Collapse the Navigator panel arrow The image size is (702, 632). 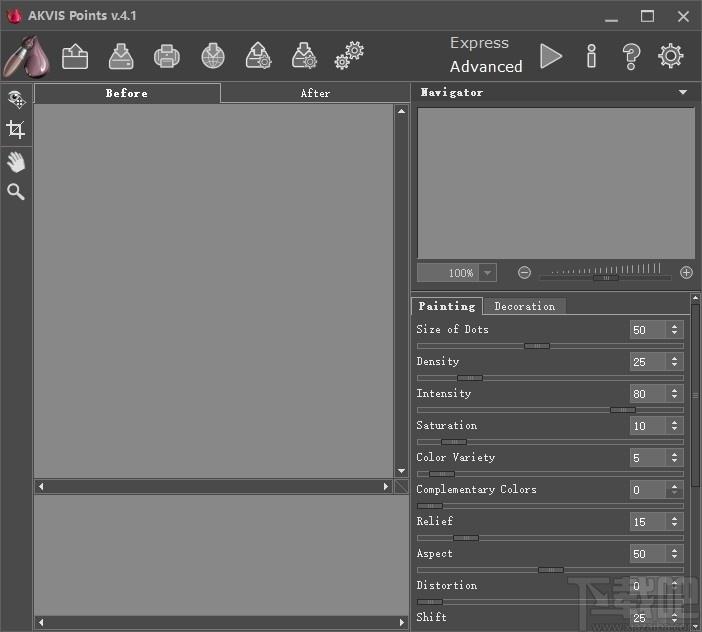coord(683,92)
